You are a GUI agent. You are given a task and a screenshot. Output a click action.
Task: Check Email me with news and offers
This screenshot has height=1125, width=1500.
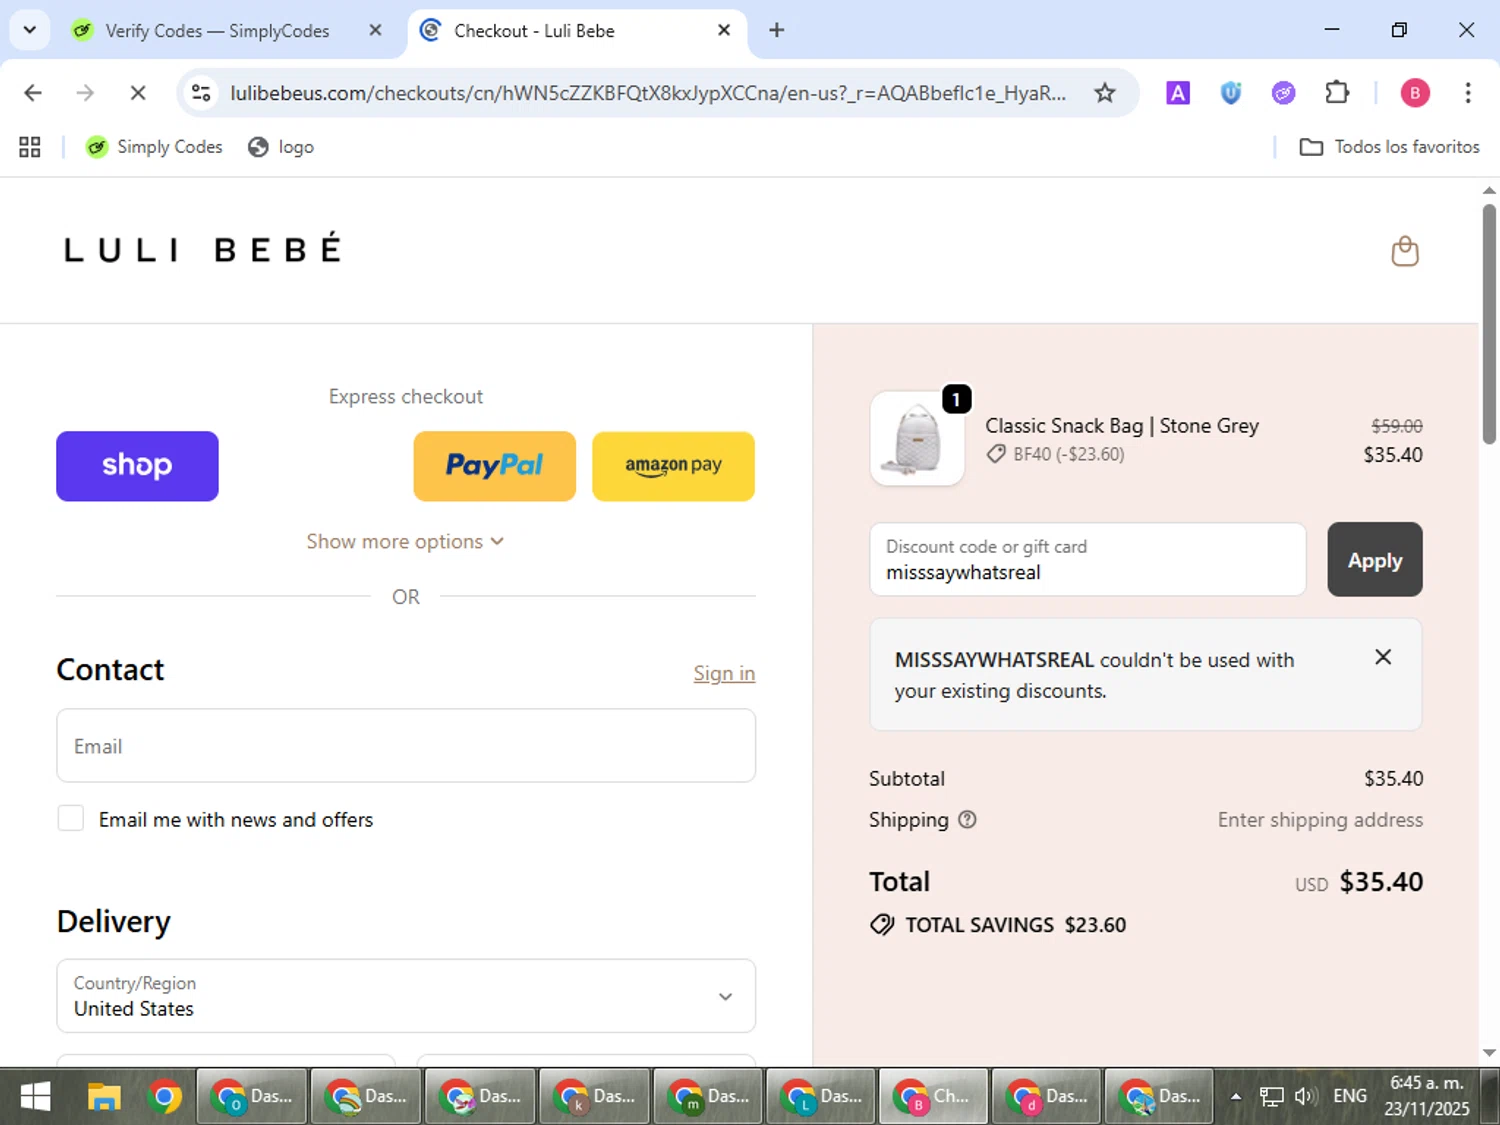click(71, 818)
